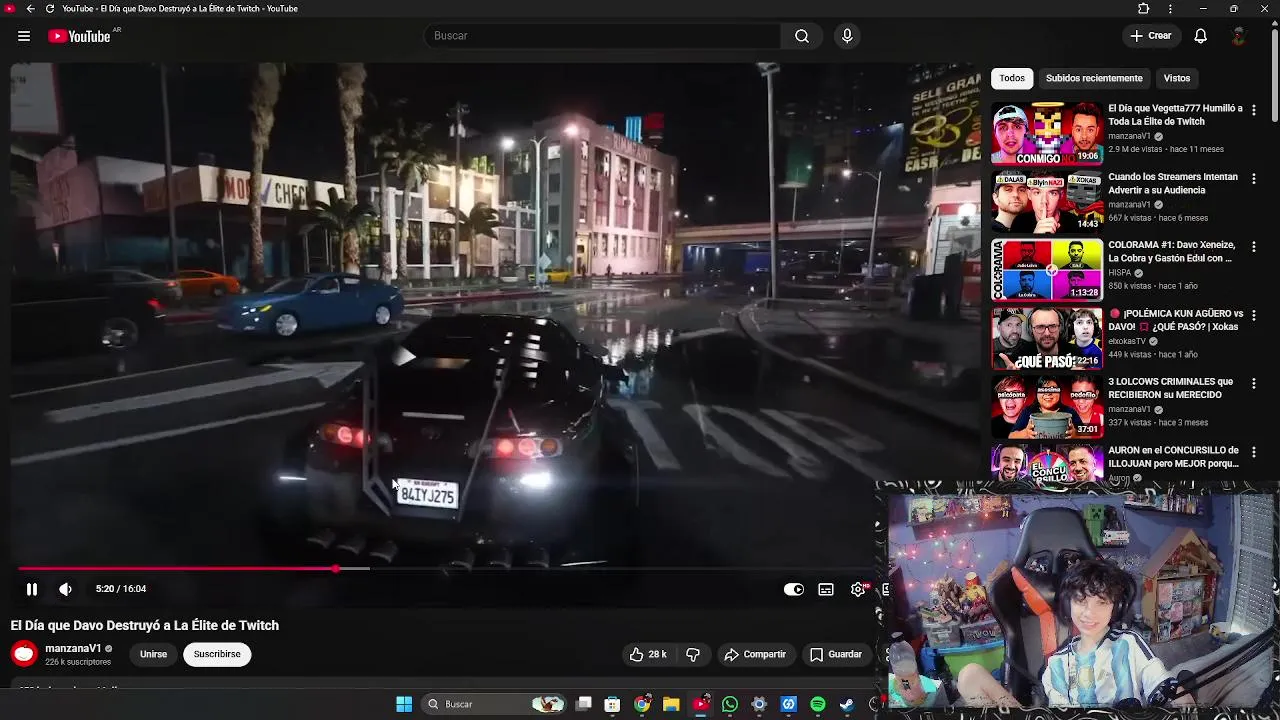Open the Windows Start menu
1280x720 pixels.
404,704
